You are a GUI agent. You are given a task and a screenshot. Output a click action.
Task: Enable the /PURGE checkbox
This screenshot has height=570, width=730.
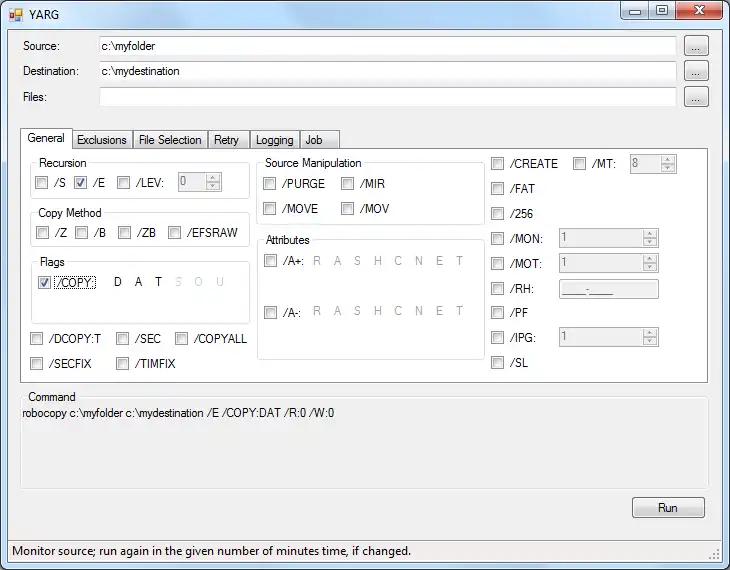tap(270, 183)
